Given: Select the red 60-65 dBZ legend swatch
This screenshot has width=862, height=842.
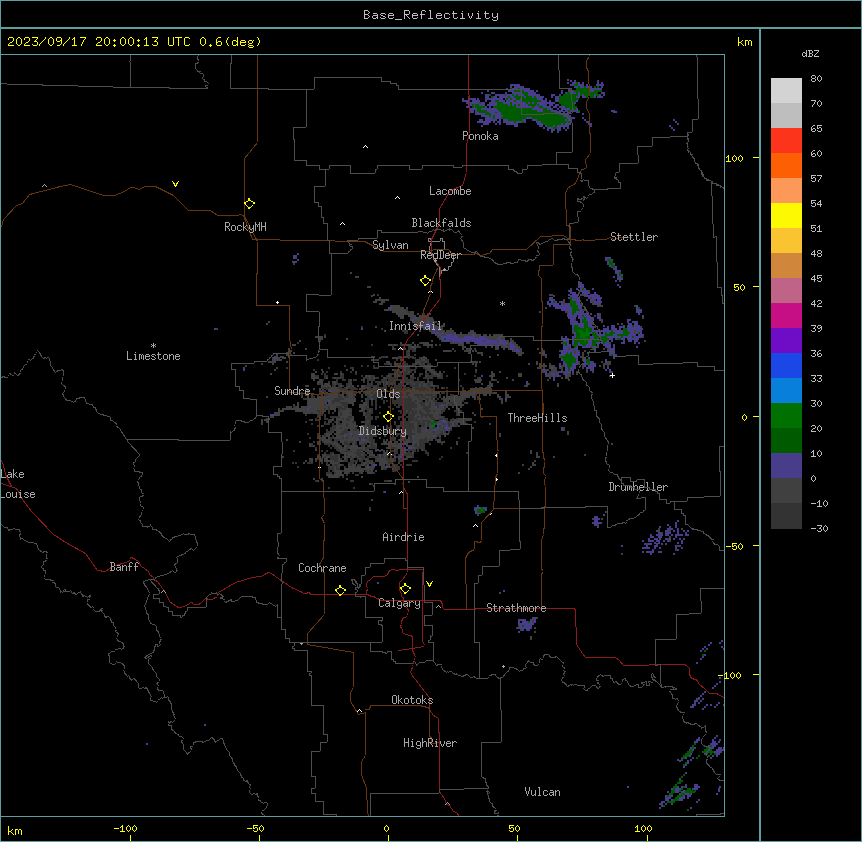Looking at the screenshot, I should pyautogui.click(x=786, y=141).
